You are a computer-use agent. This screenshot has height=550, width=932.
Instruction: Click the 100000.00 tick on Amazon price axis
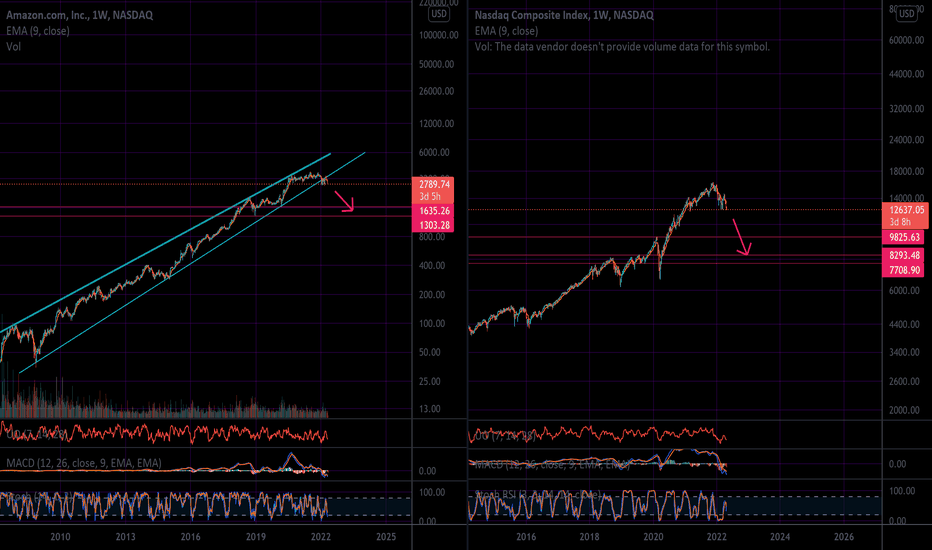point(439,35)
